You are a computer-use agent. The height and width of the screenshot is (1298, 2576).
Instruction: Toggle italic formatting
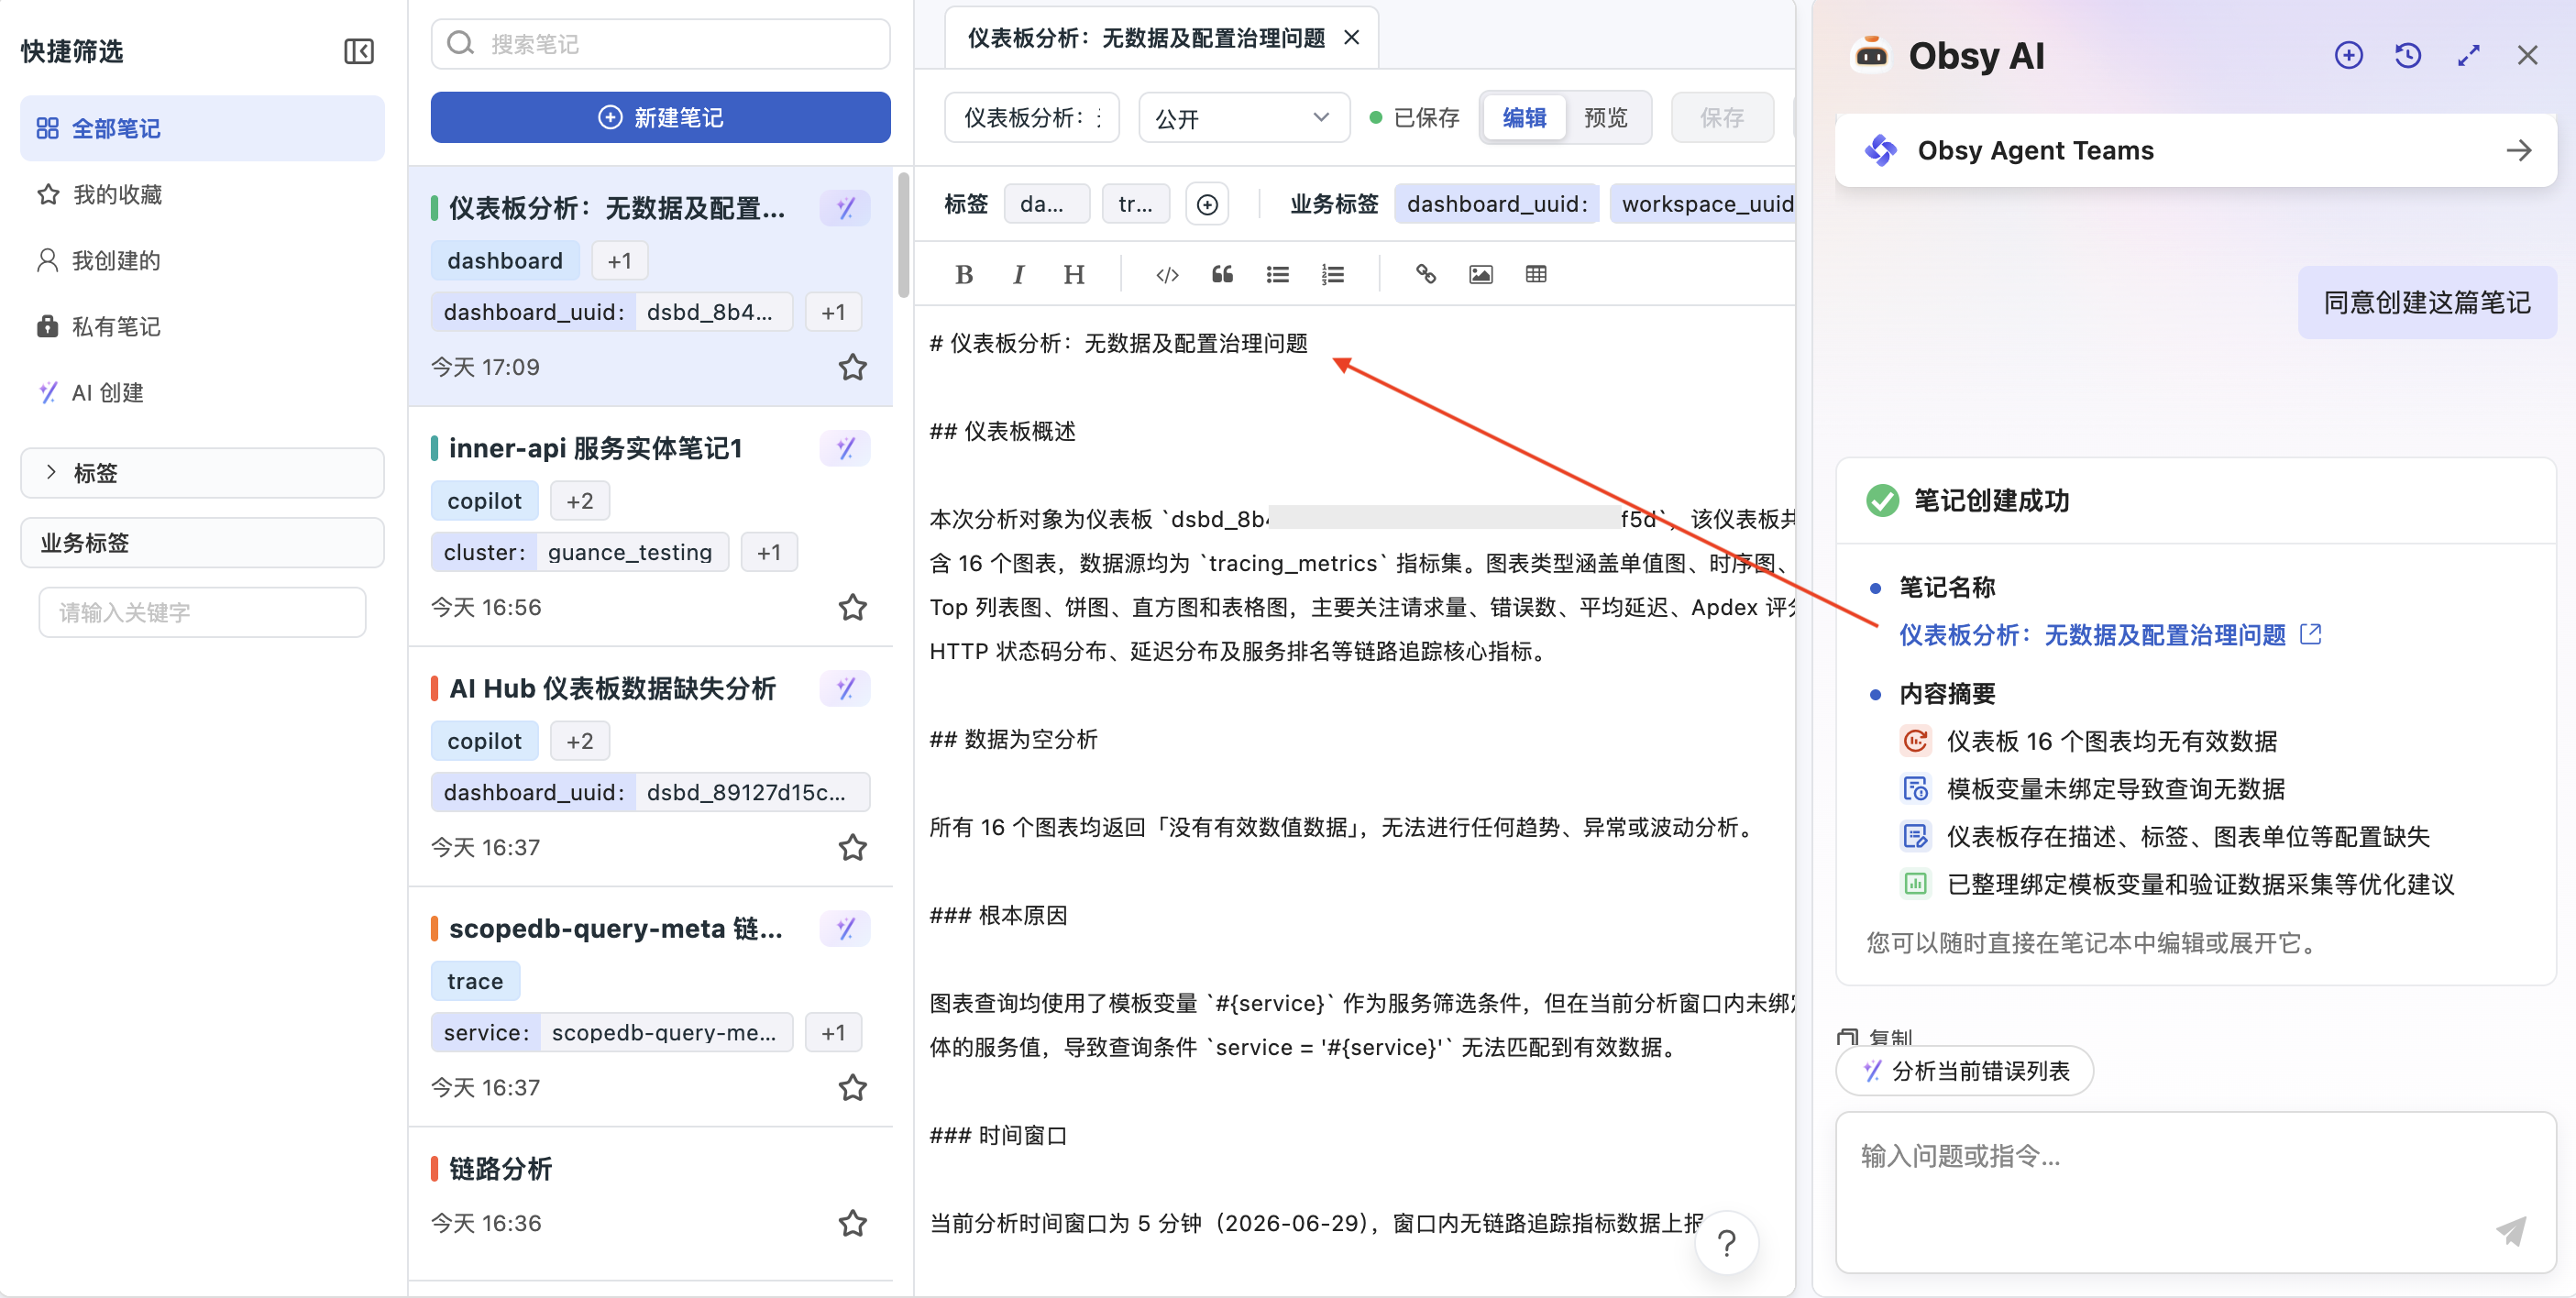(1018, 274)
